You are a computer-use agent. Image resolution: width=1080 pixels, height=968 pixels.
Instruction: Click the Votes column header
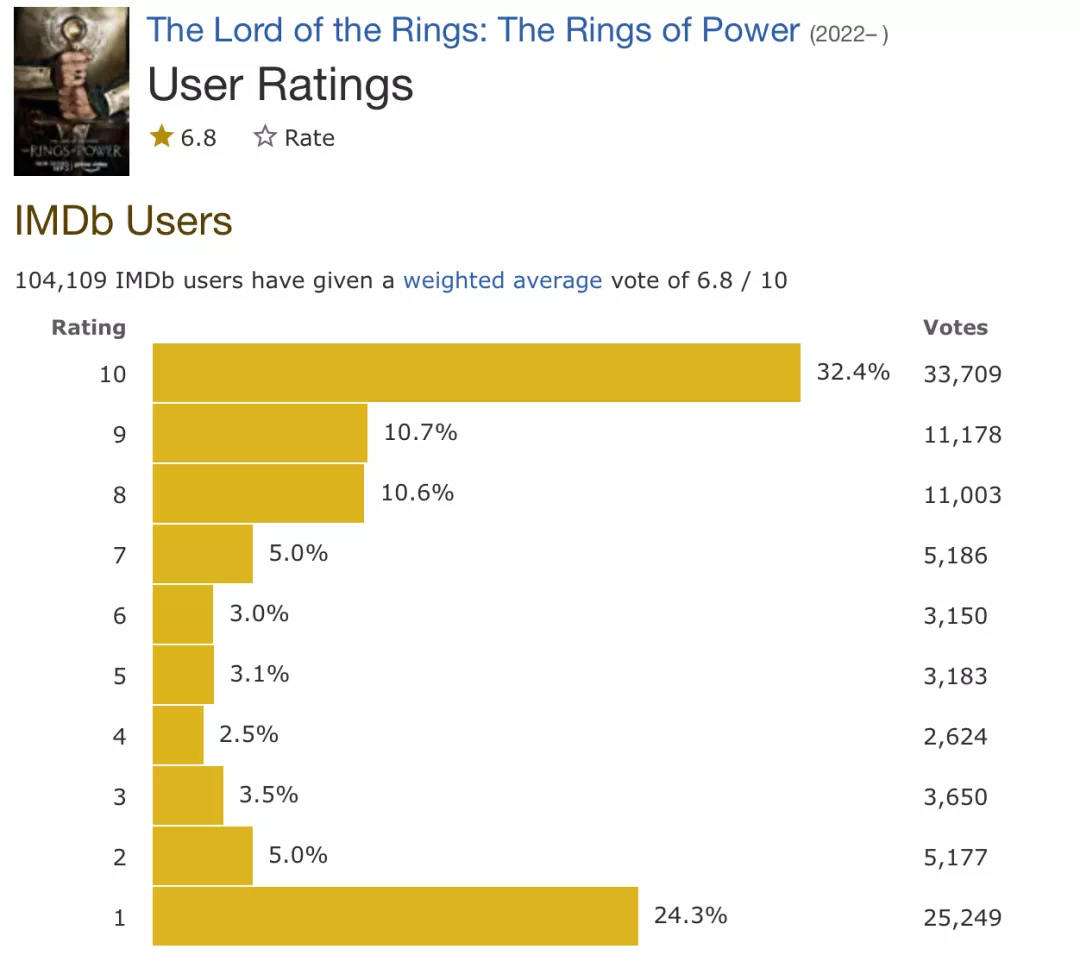pos(955,327)
